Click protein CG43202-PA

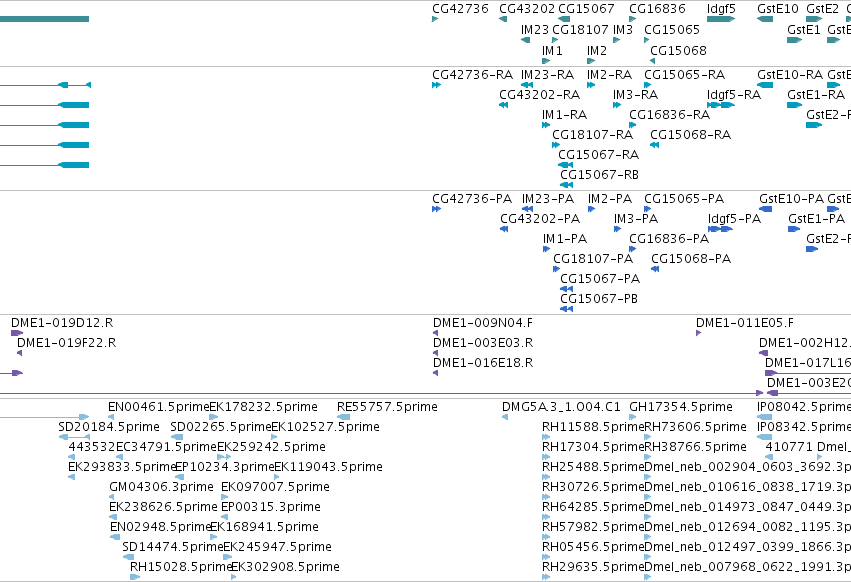coord(540,219)
